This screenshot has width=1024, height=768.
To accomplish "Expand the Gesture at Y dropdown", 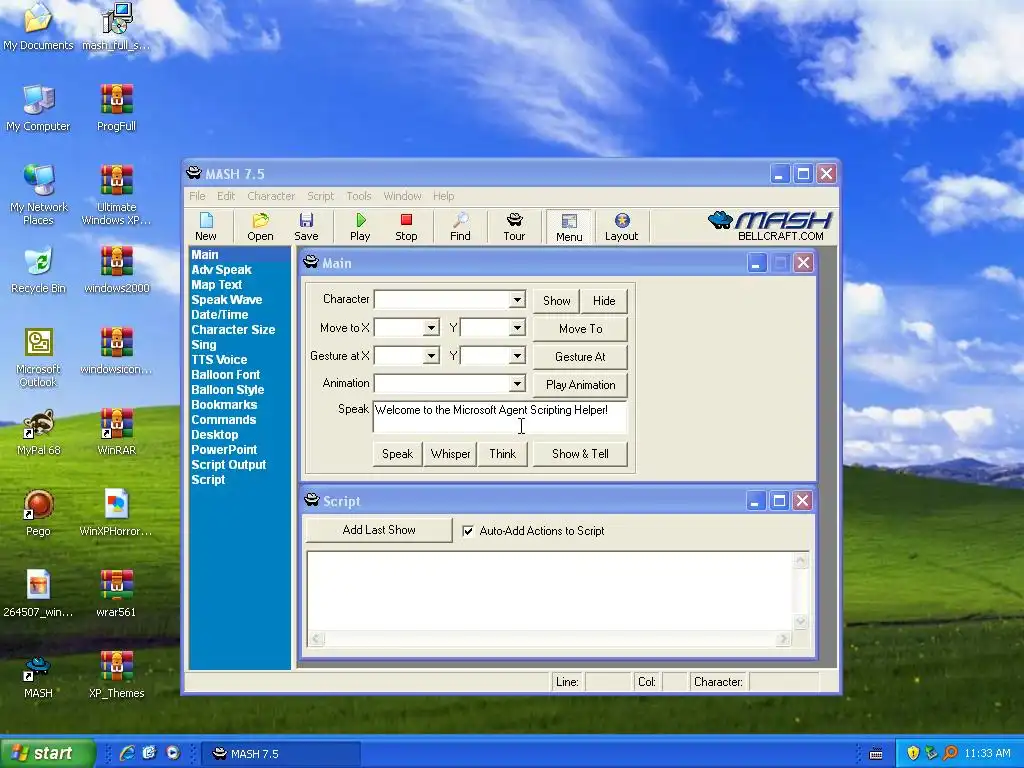I will click(517, 356).
